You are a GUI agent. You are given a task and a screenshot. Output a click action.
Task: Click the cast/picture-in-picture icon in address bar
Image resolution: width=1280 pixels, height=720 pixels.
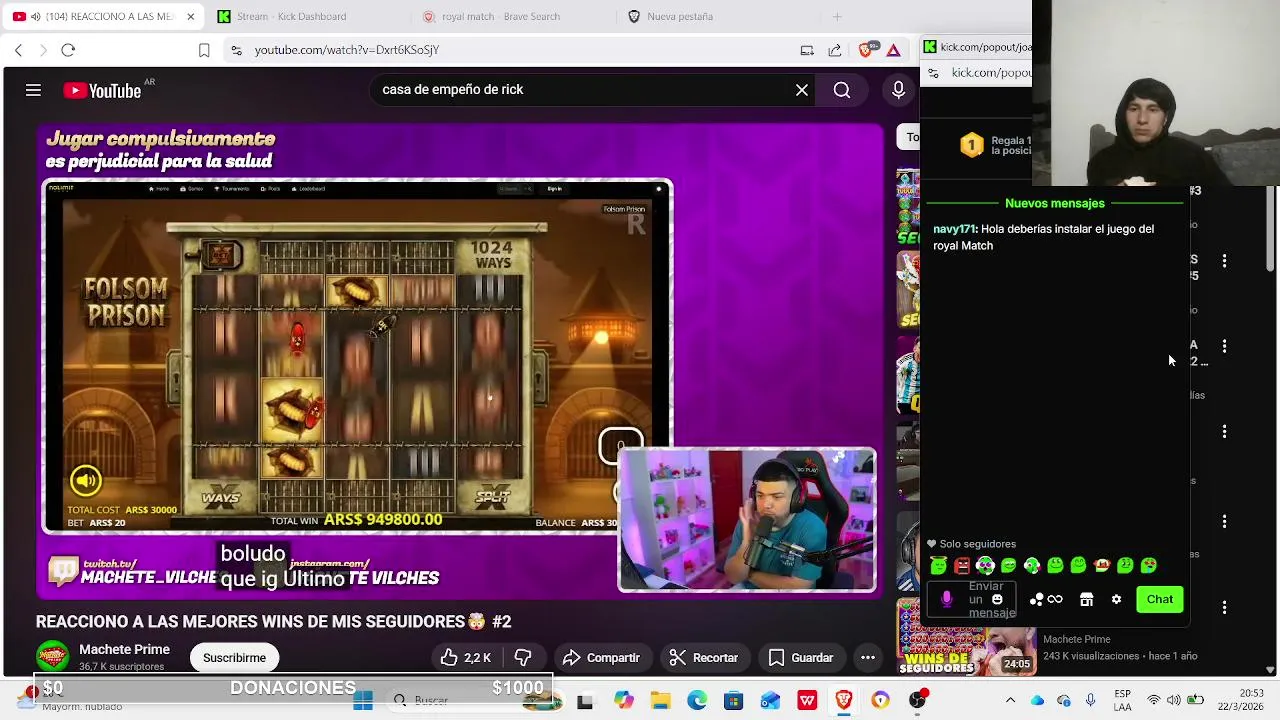click(x=807, y=50)
